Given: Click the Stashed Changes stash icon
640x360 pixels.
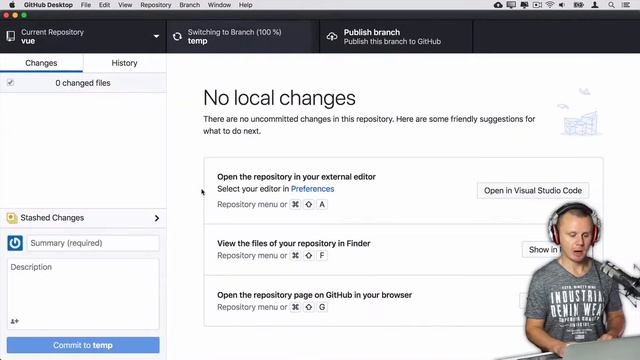Looking at the screenshot, I should (x=12, y=218).
